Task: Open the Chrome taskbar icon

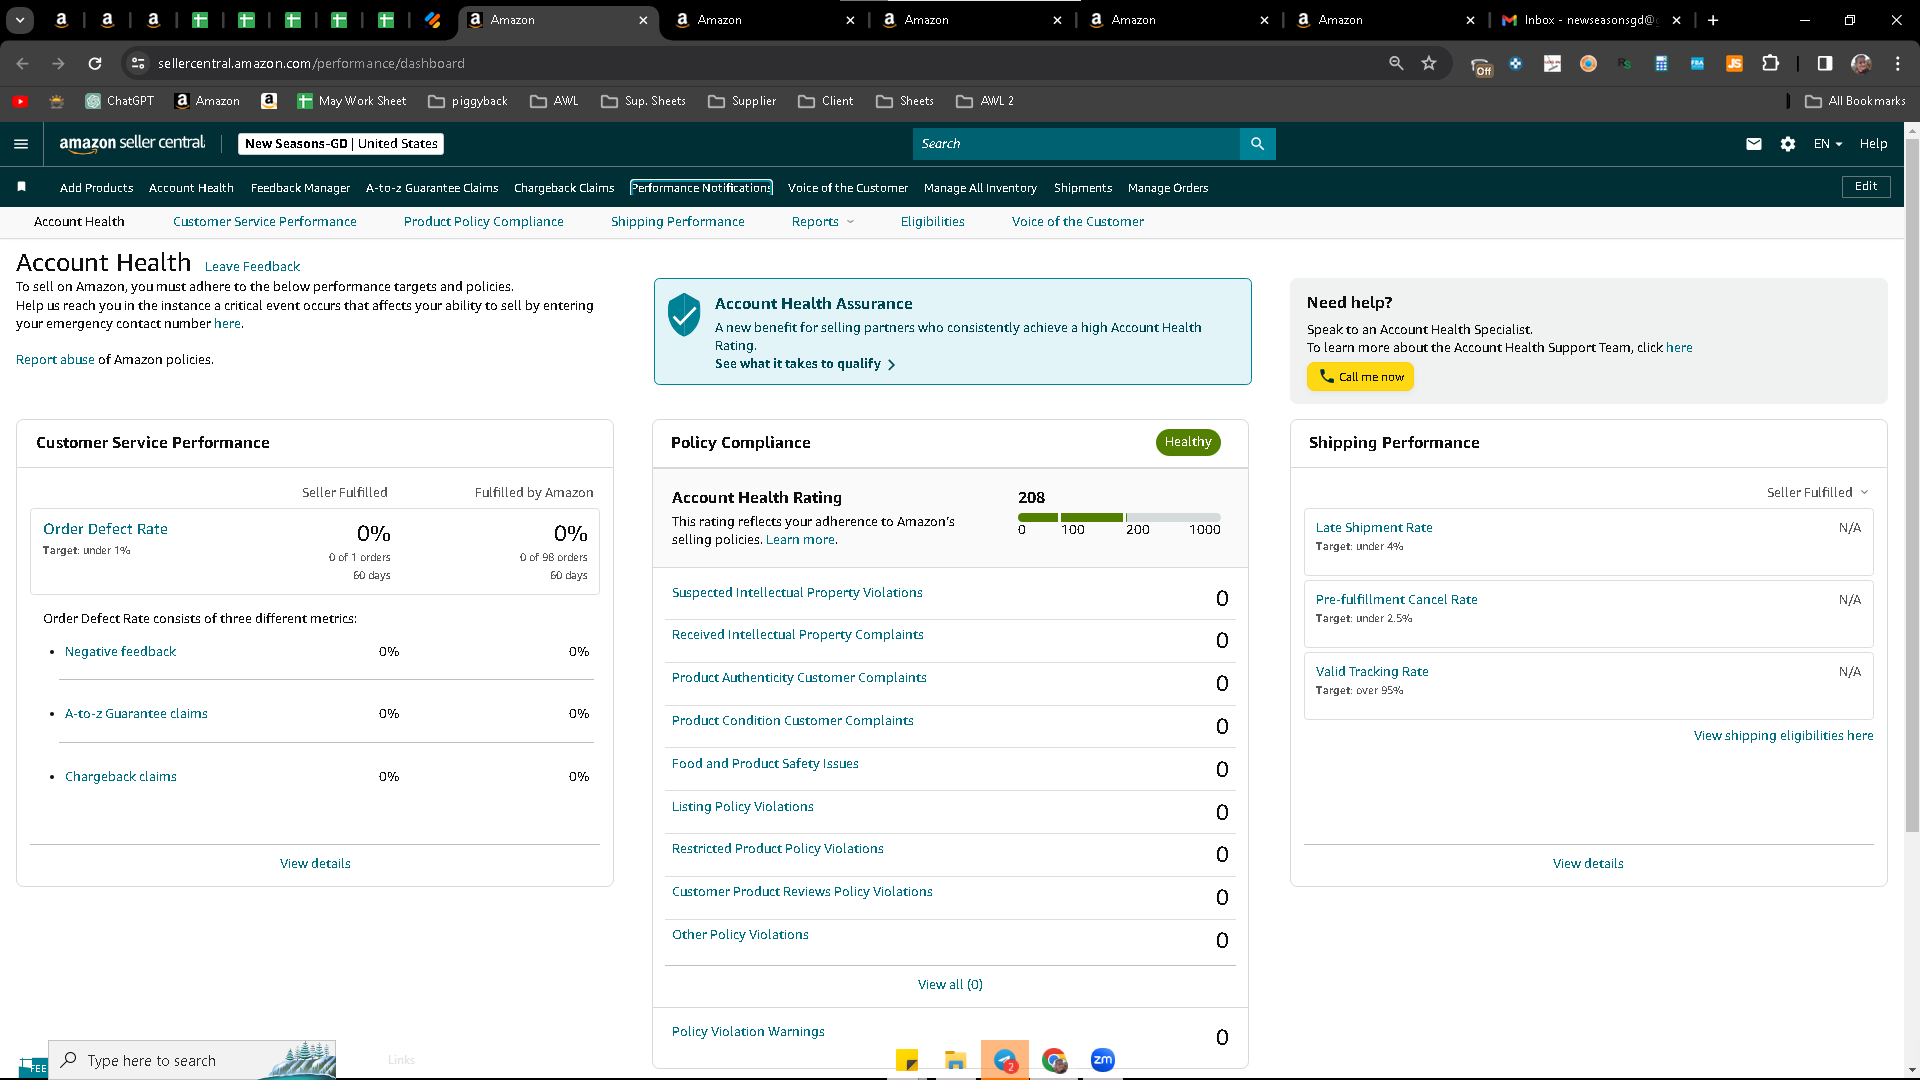Action: click(x=1054, y=1060)
